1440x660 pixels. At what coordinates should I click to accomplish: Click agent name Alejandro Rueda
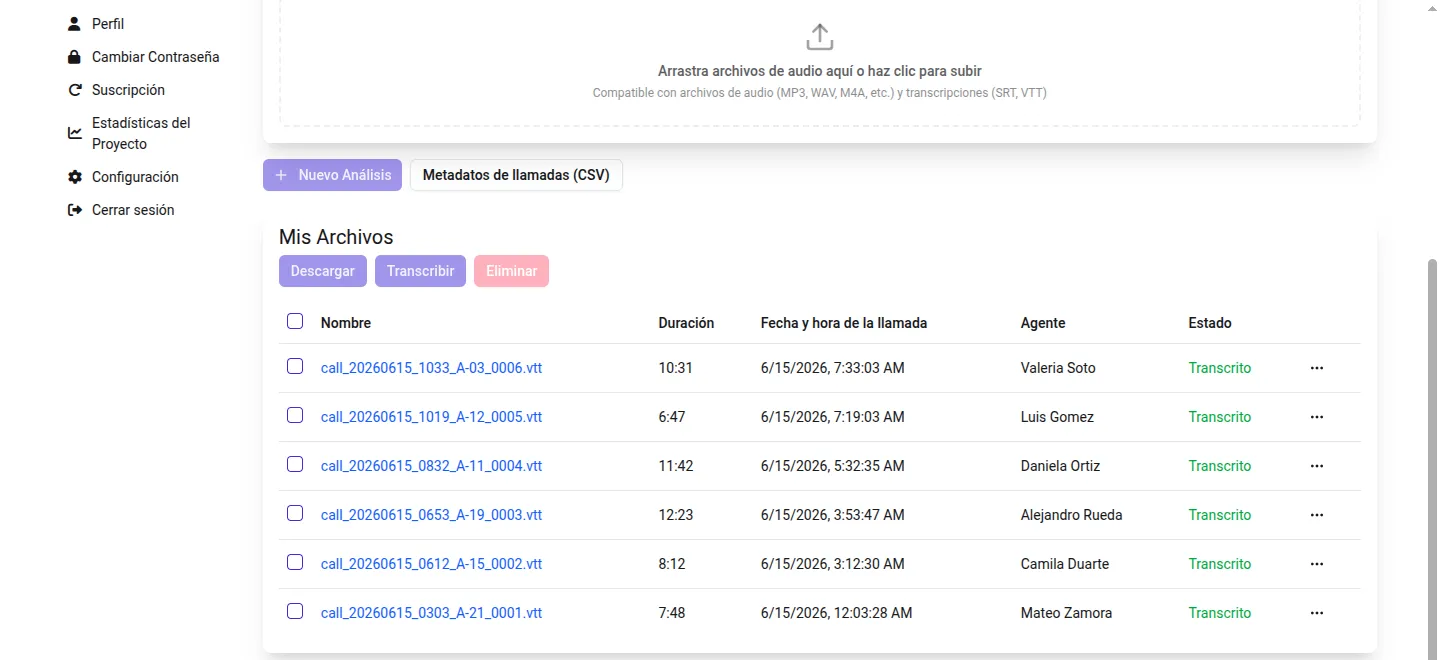[1071, 515]
